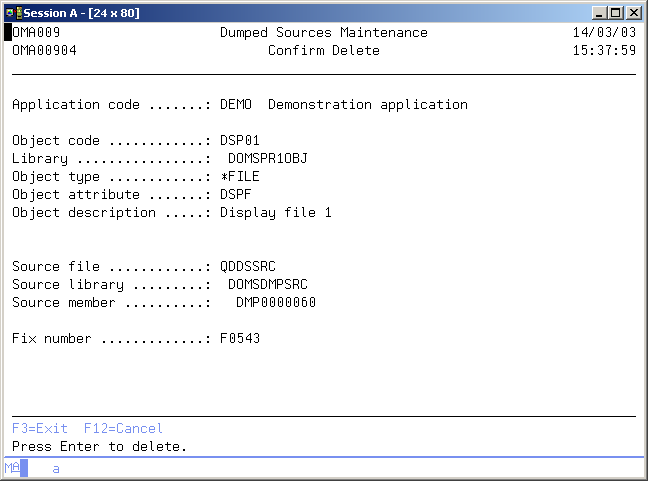Select the DOMSDMPSRC source library value
The width and height of the screenshot is (648, 481).
[268, 284]
